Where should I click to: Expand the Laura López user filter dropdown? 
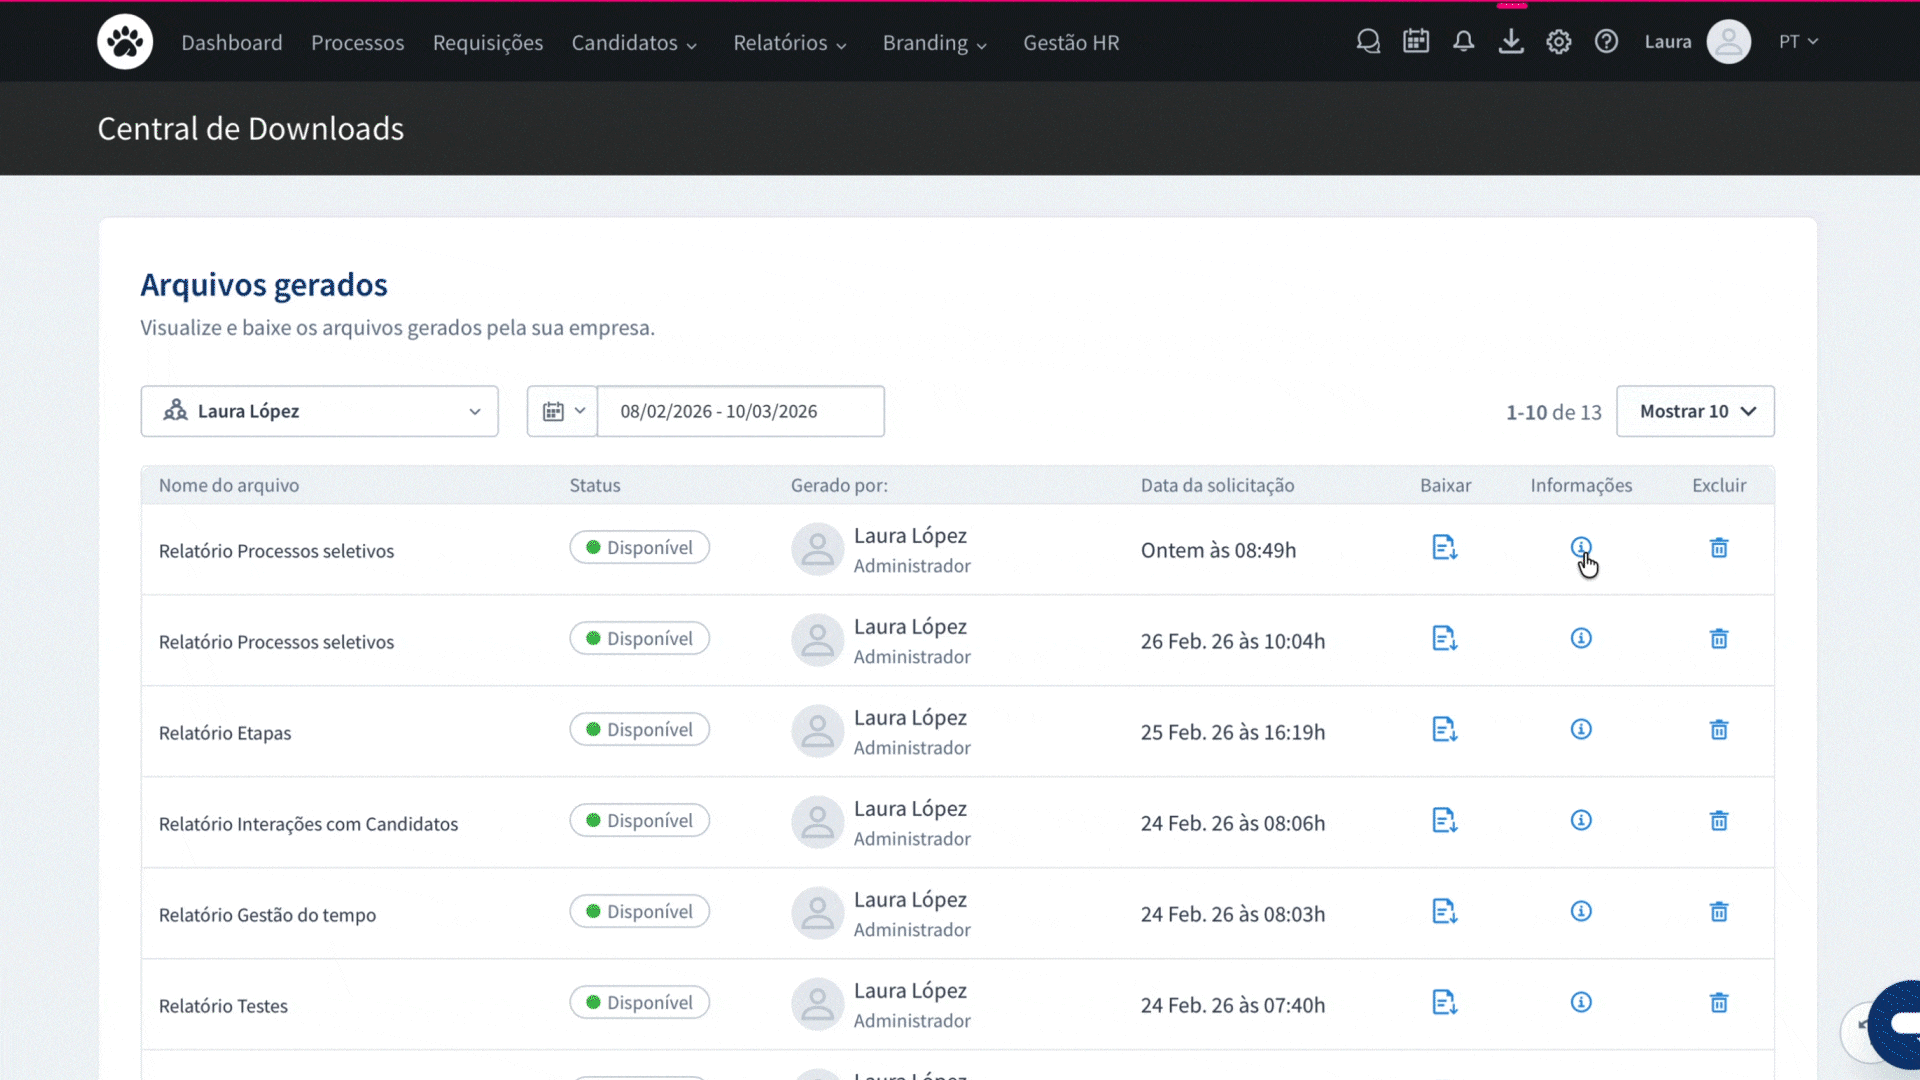(x=319, y=411)
